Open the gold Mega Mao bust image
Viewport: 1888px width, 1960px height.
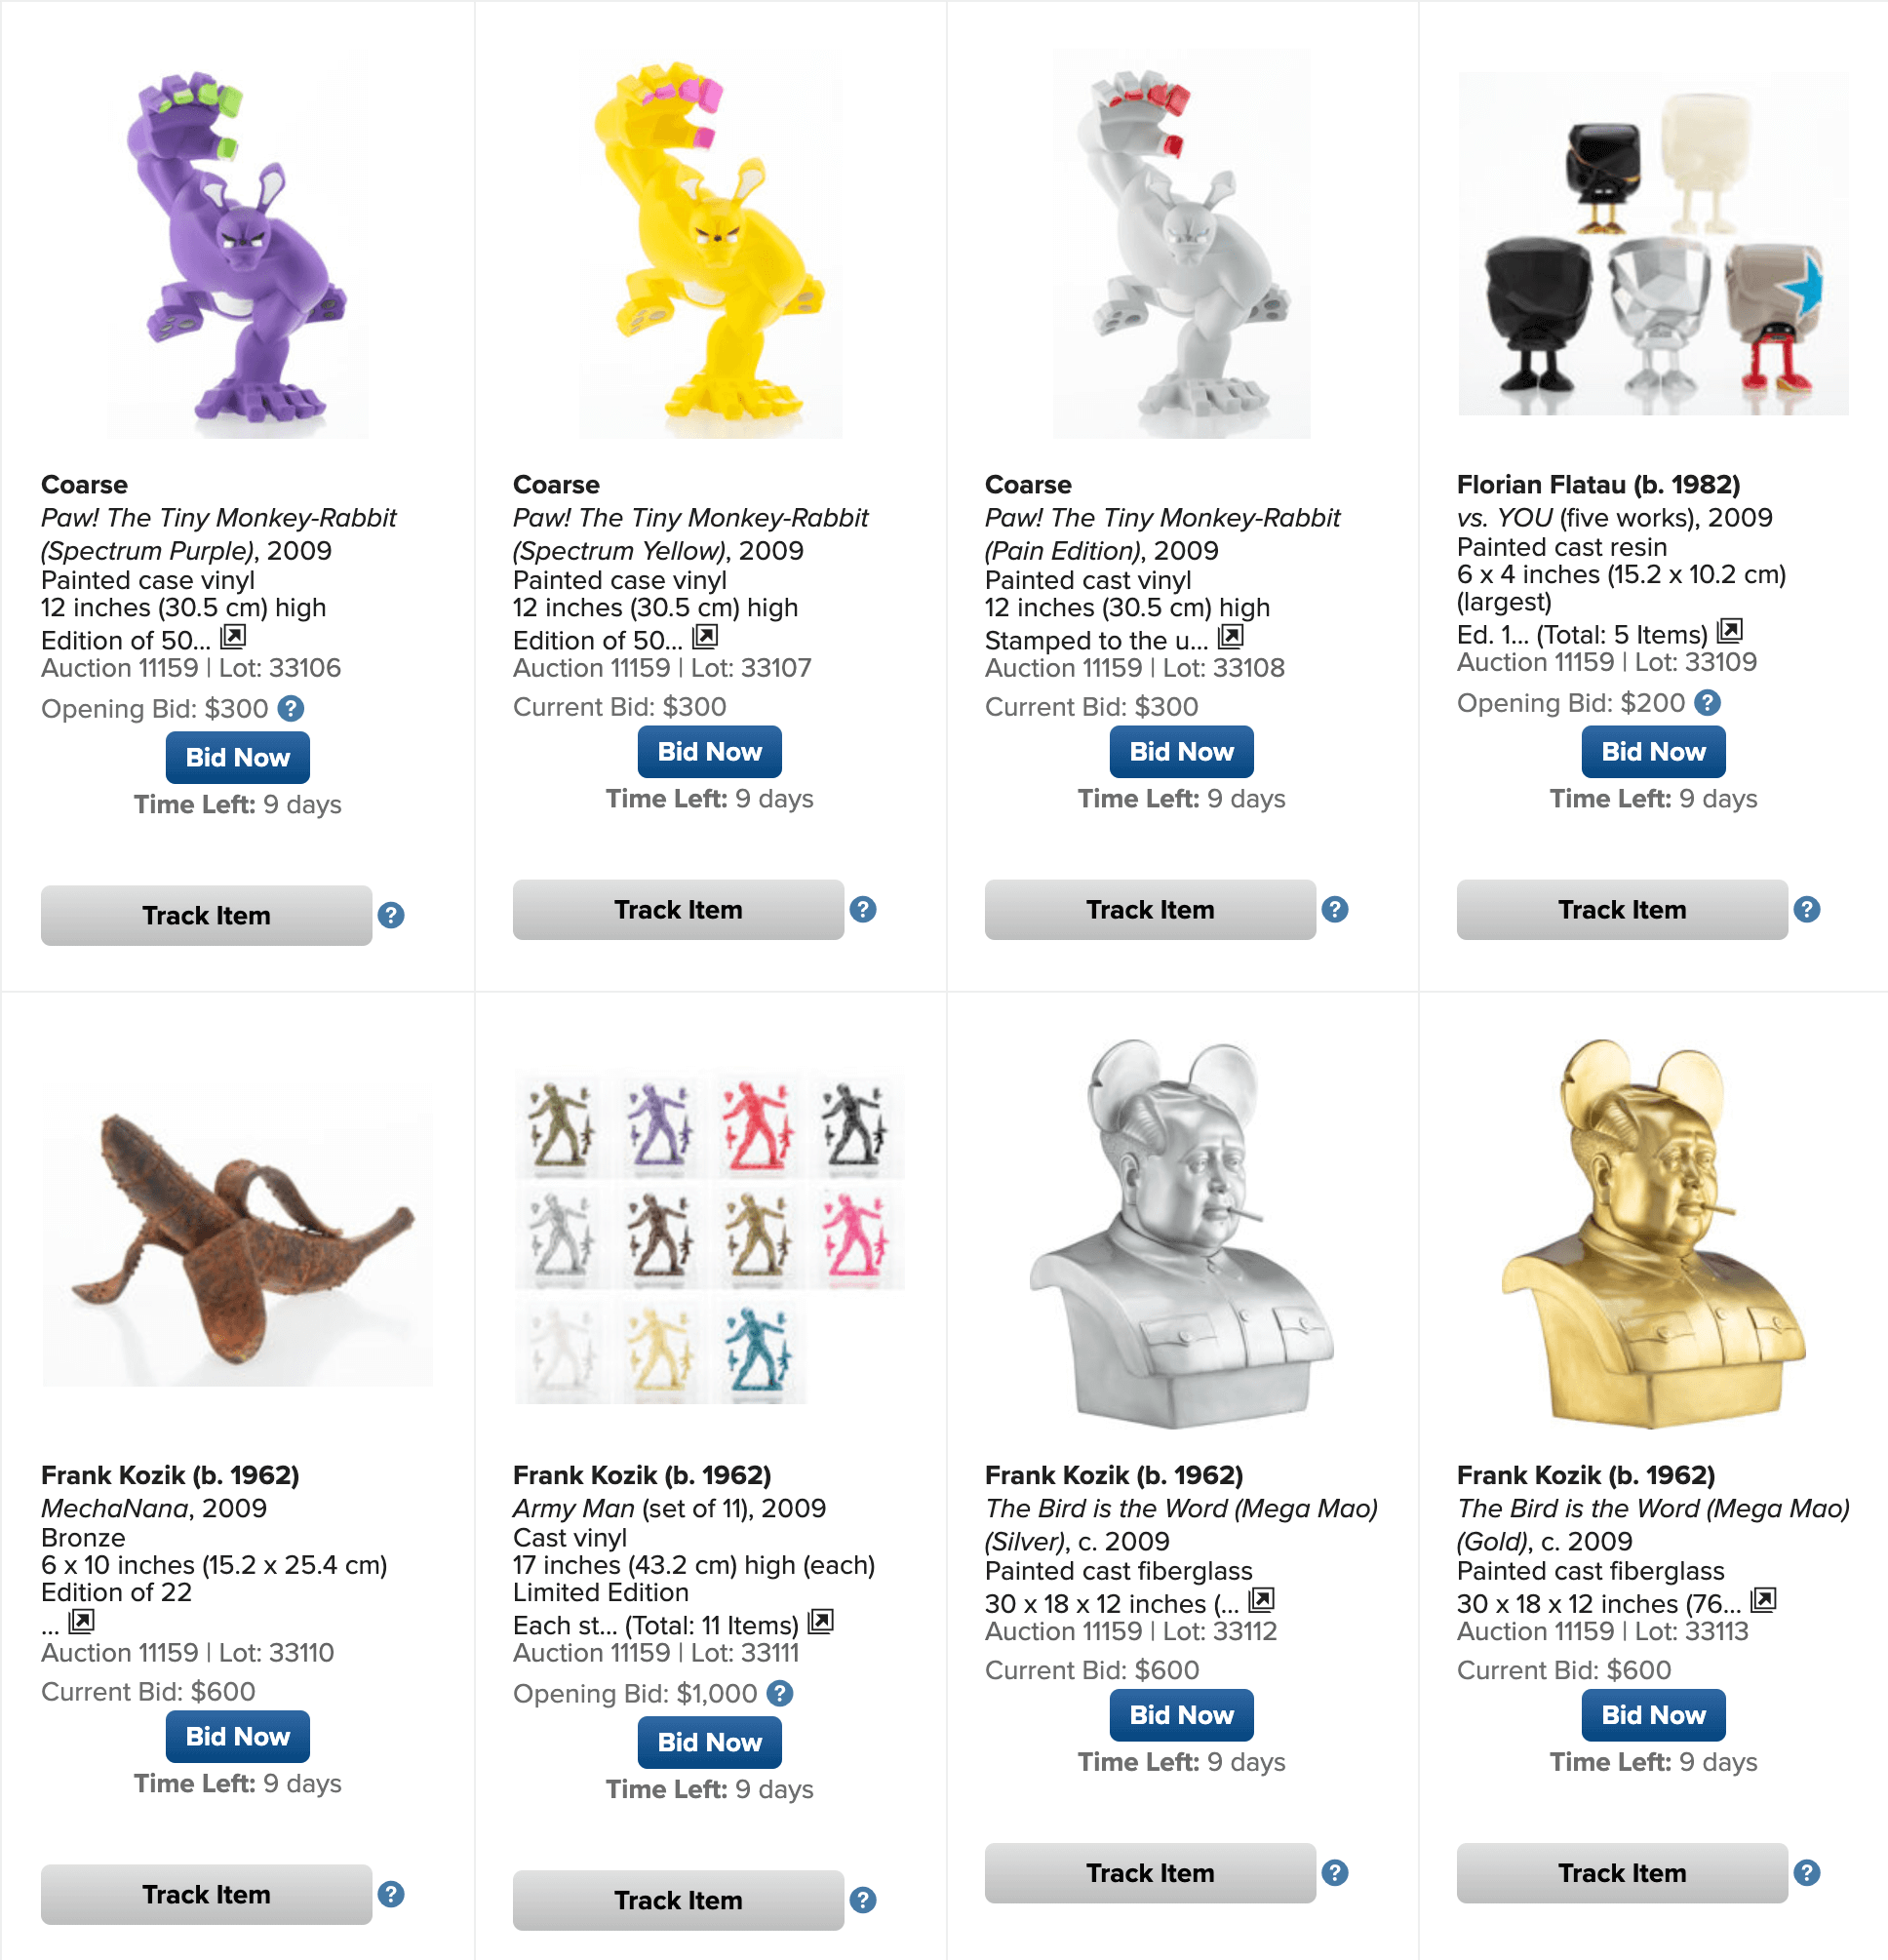coord(1653,1232)
